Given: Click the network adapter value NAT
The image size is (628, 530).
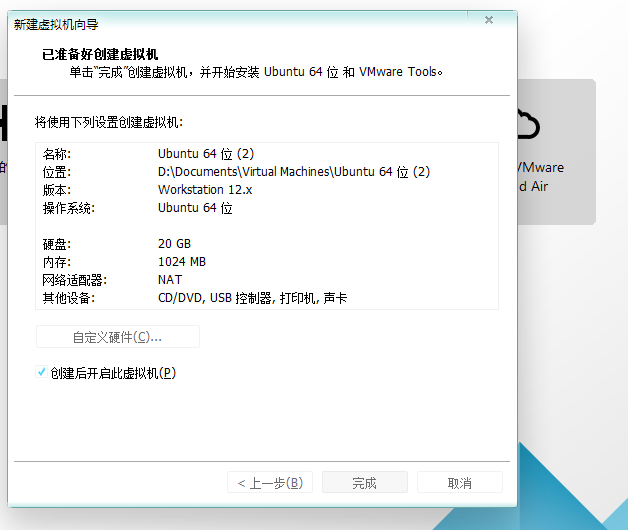Looking at the screenshot, I should coord(170,280).
